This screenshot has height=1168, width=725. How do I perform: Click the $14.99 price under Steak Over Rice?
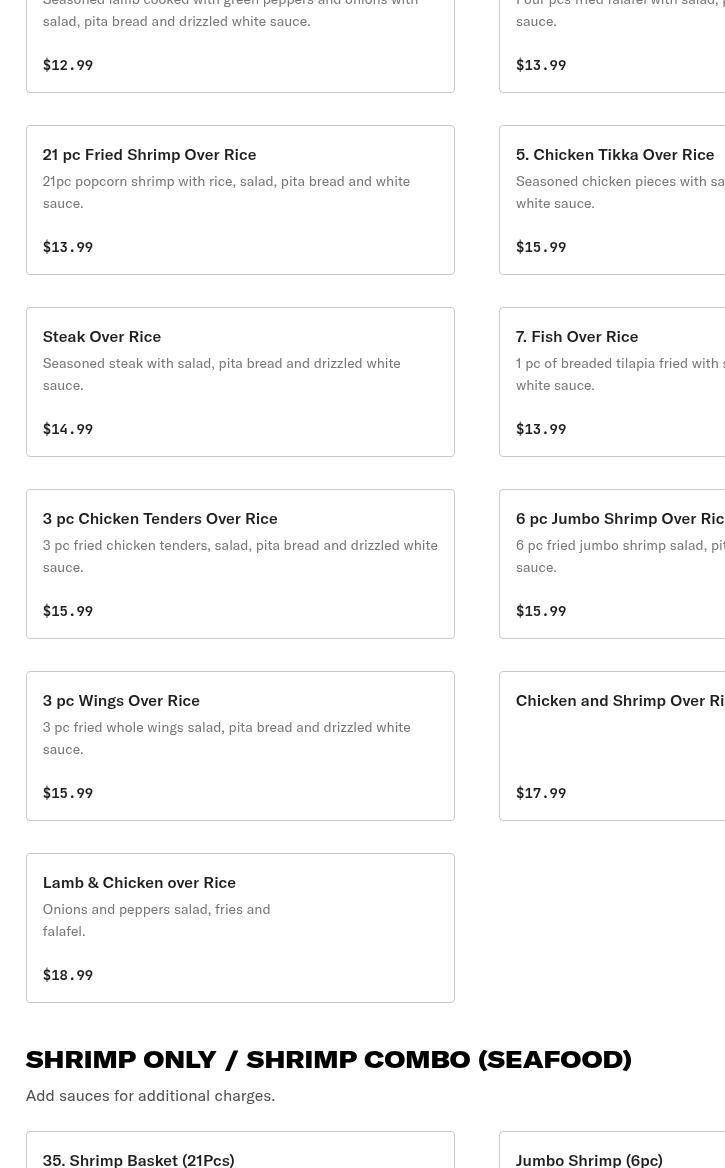pyautogui.click(x=68, y=429)
